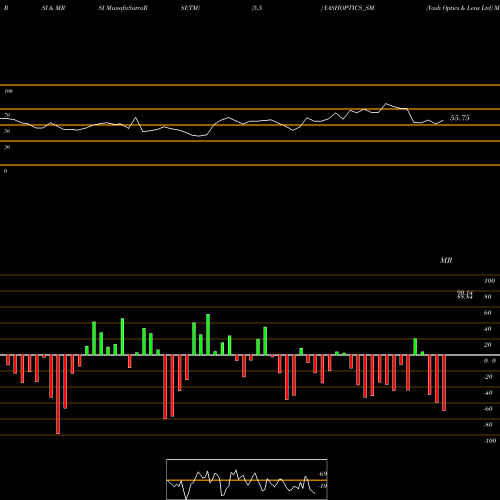Click the RSI axis label 70

(7, 115)
